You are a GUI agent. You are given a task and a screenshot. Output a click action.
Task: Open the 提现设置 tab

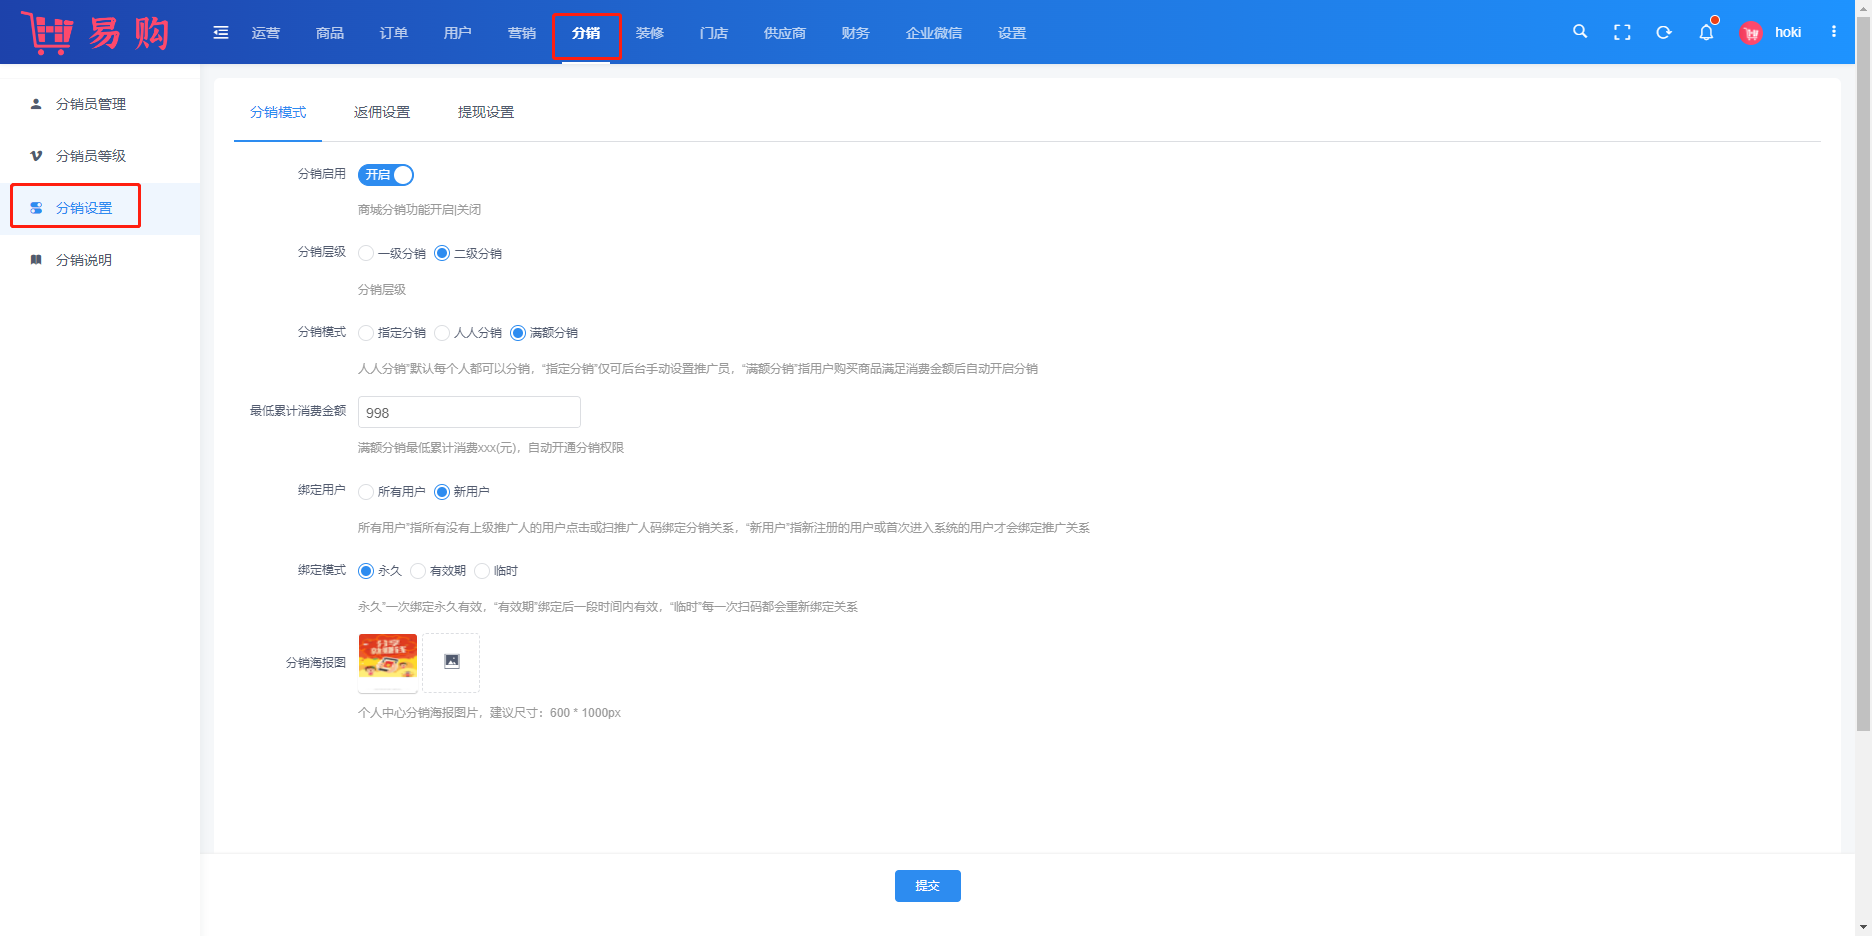pyautogui.click(x=486, y=112)
